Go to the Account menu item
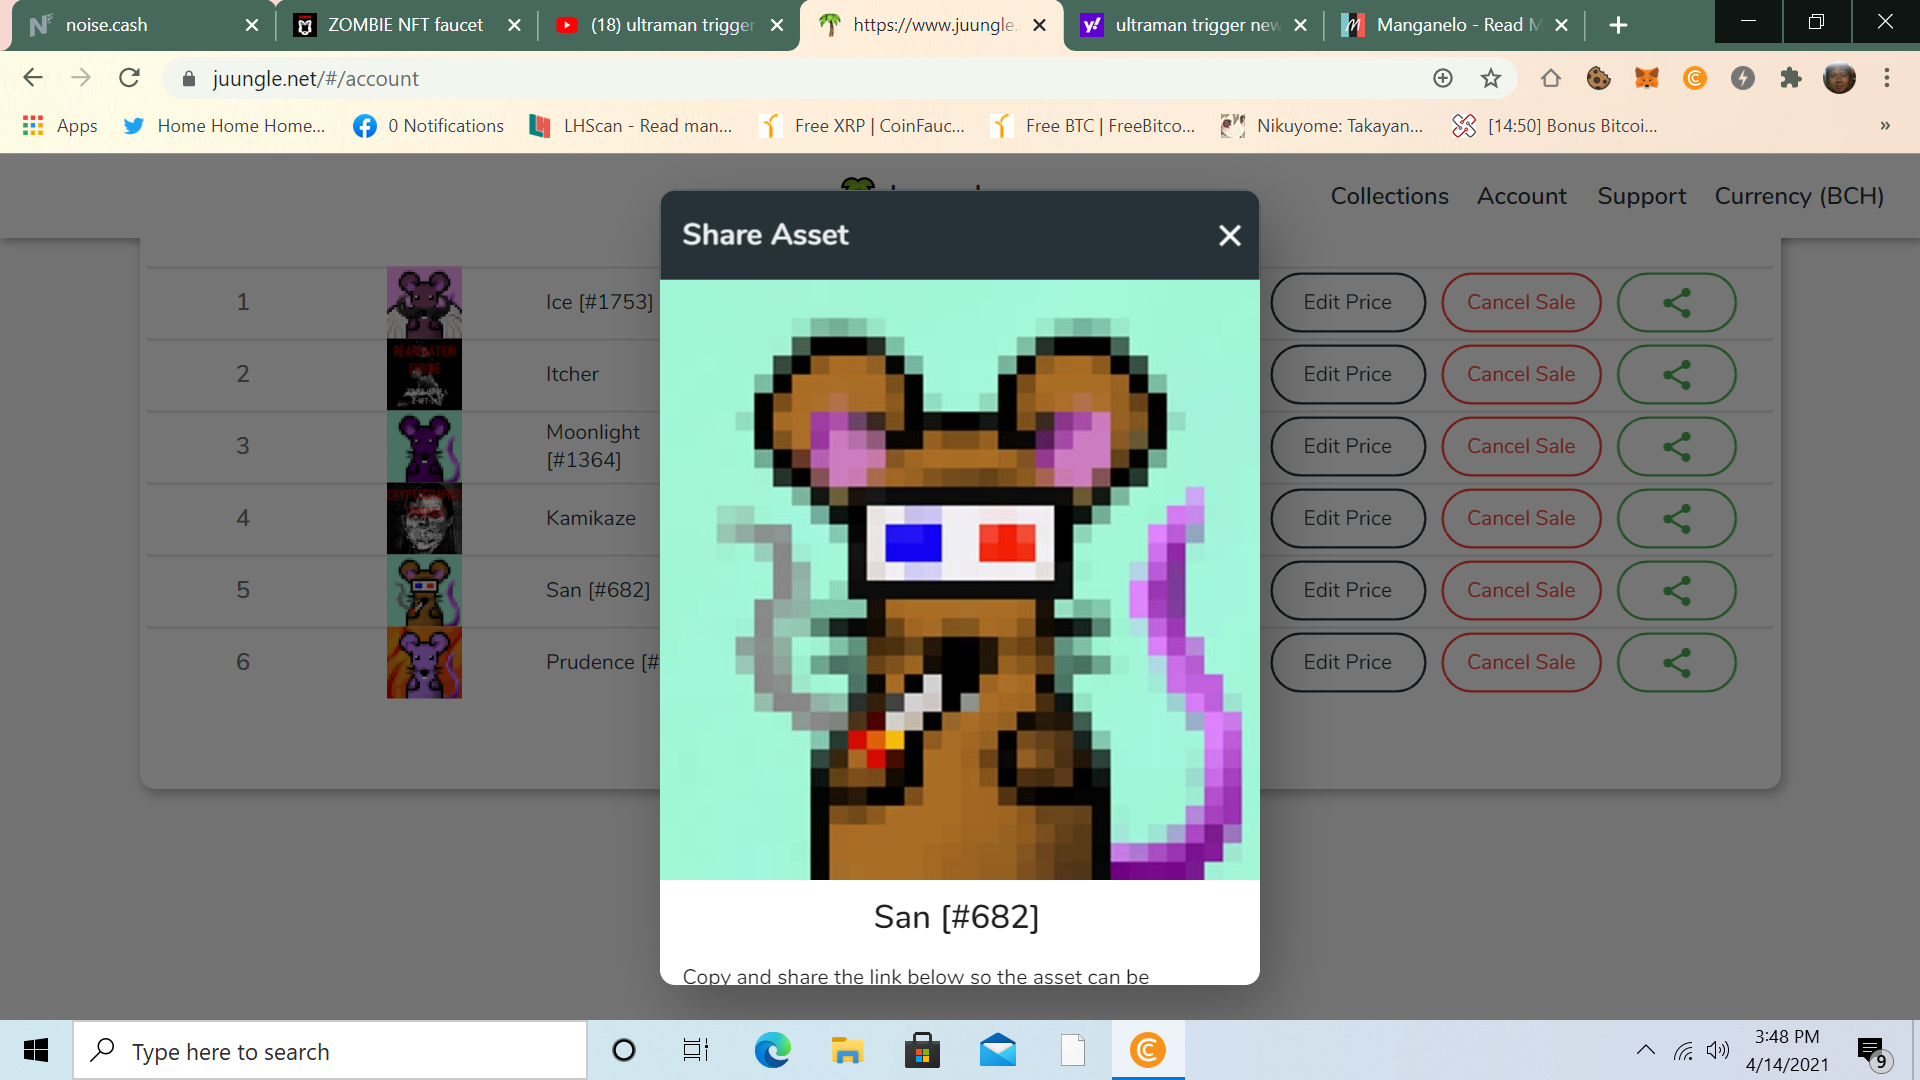1920x1080 pixels. pos(1522,196)
